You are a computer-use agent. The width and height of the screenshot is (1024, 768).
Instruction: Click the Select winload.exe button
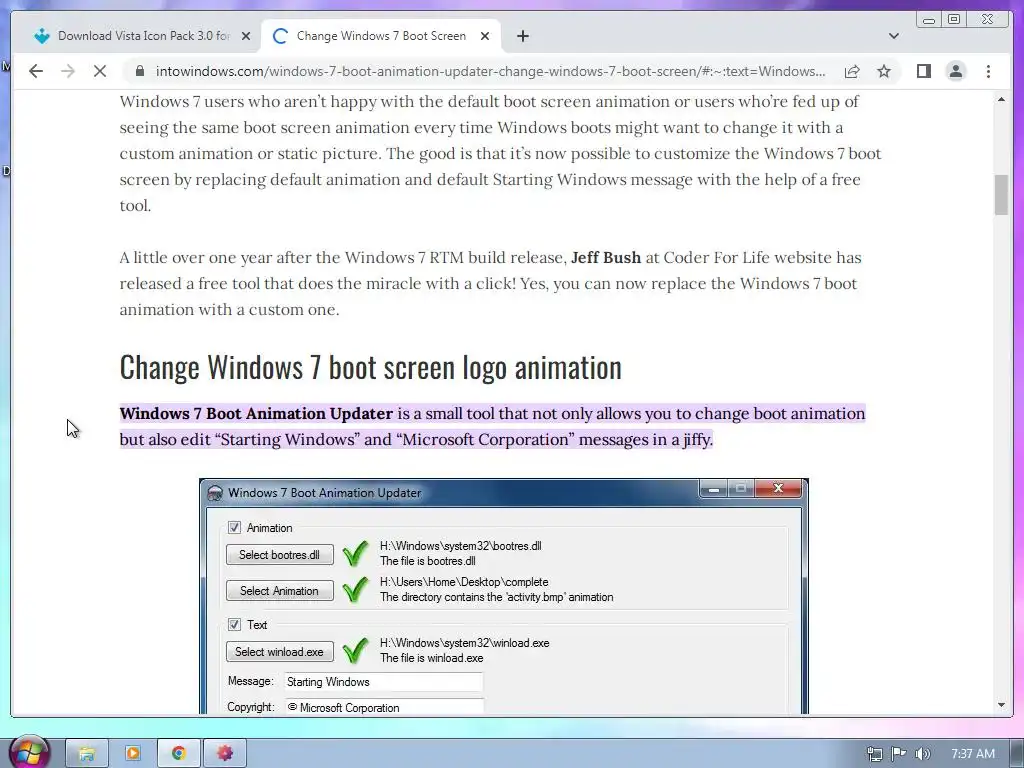point(280,652)
